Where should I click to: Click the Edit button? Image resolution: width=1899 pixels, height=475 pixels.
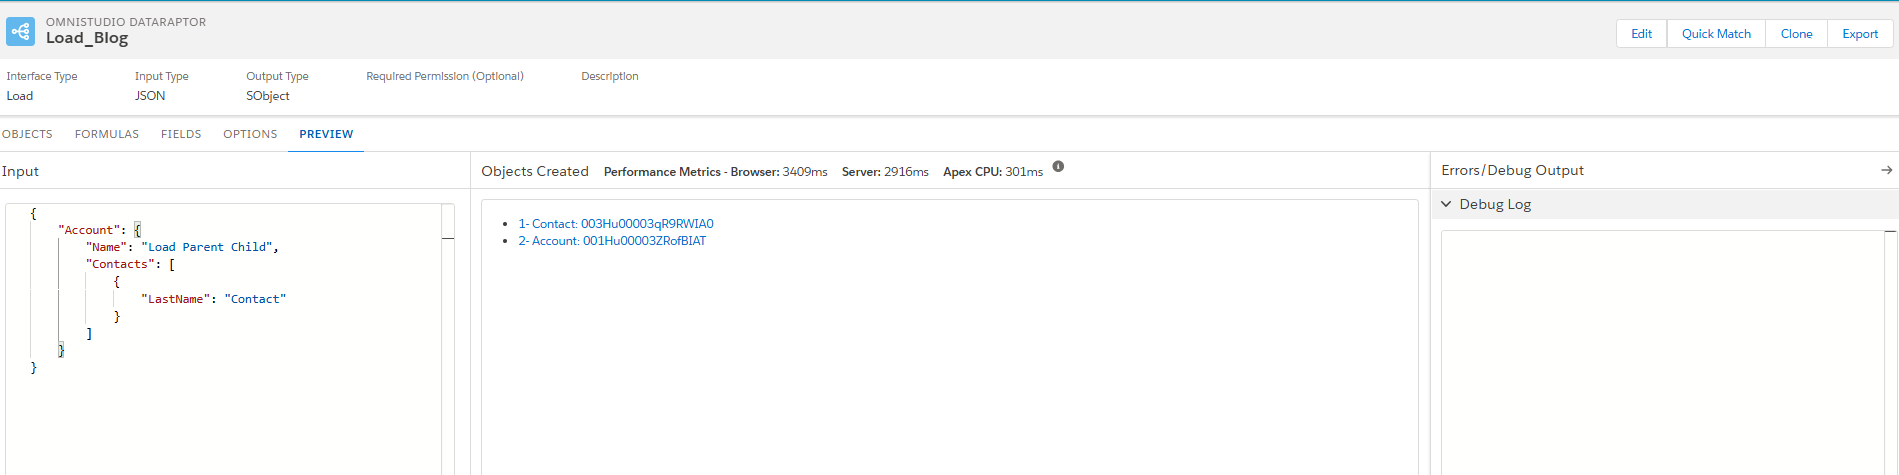pos(1641,34)
